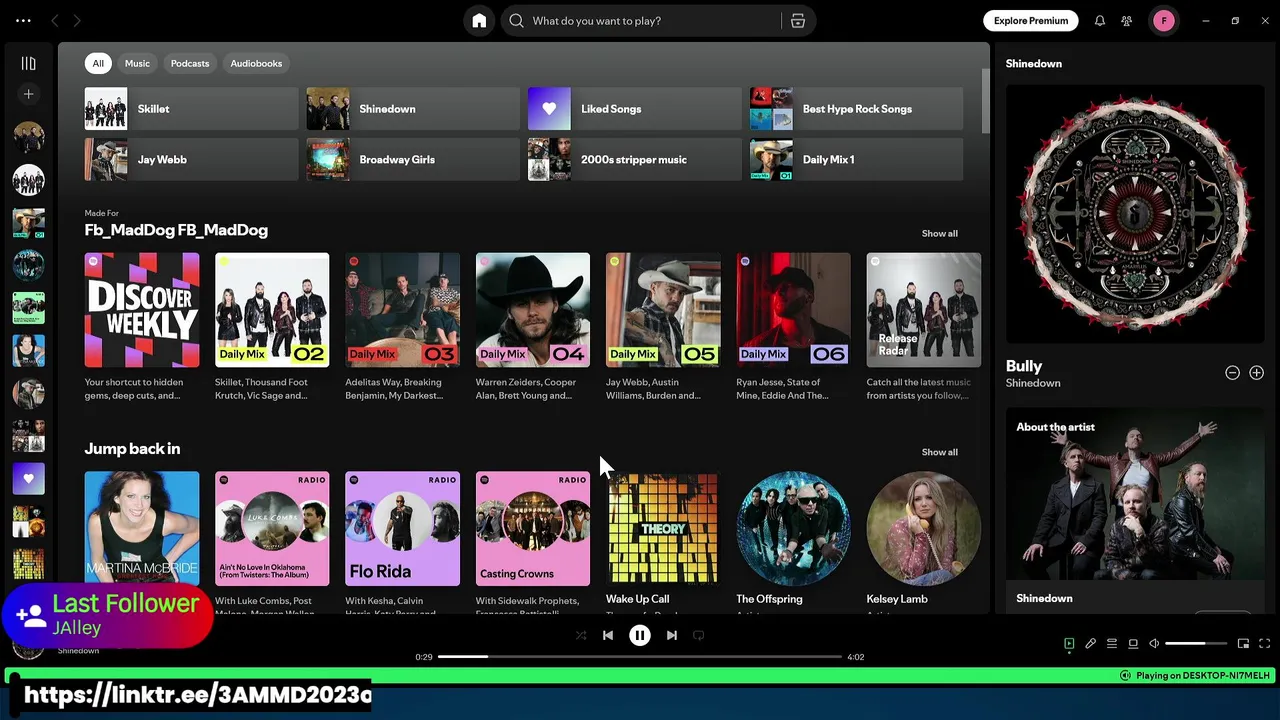The image size is (1280, 720).
Task: Open the Discover Weekly playlist card
Action: click(x=142, y=326)
